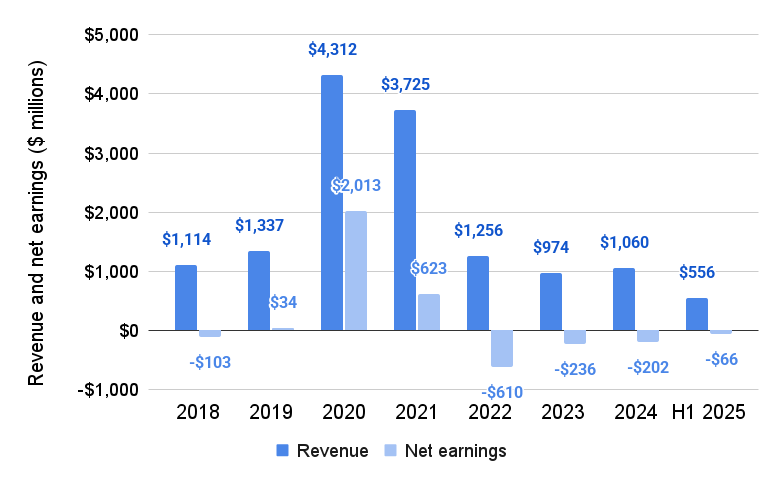Click the 2023 Revenue bar
This screenshot has height=485, width=783.
point(551,301)
